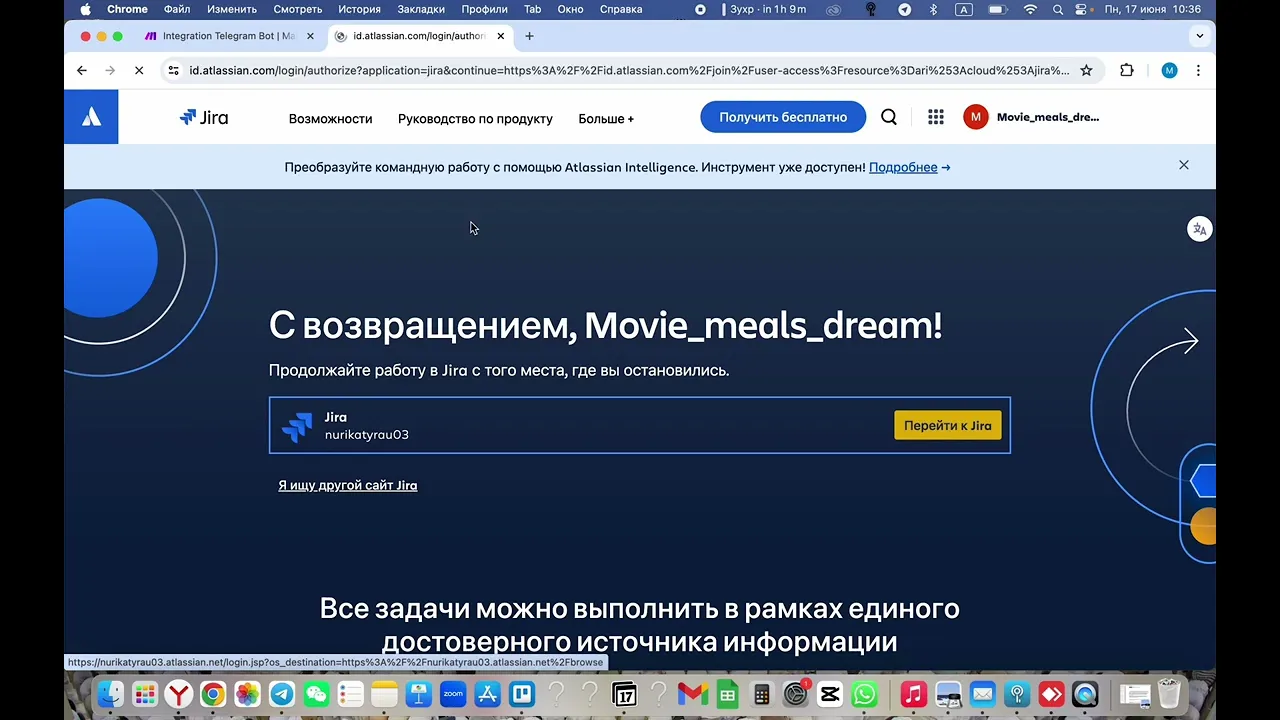
Task: Open the Apple menu
Action: pyautogui.click(x=85, y=9)
